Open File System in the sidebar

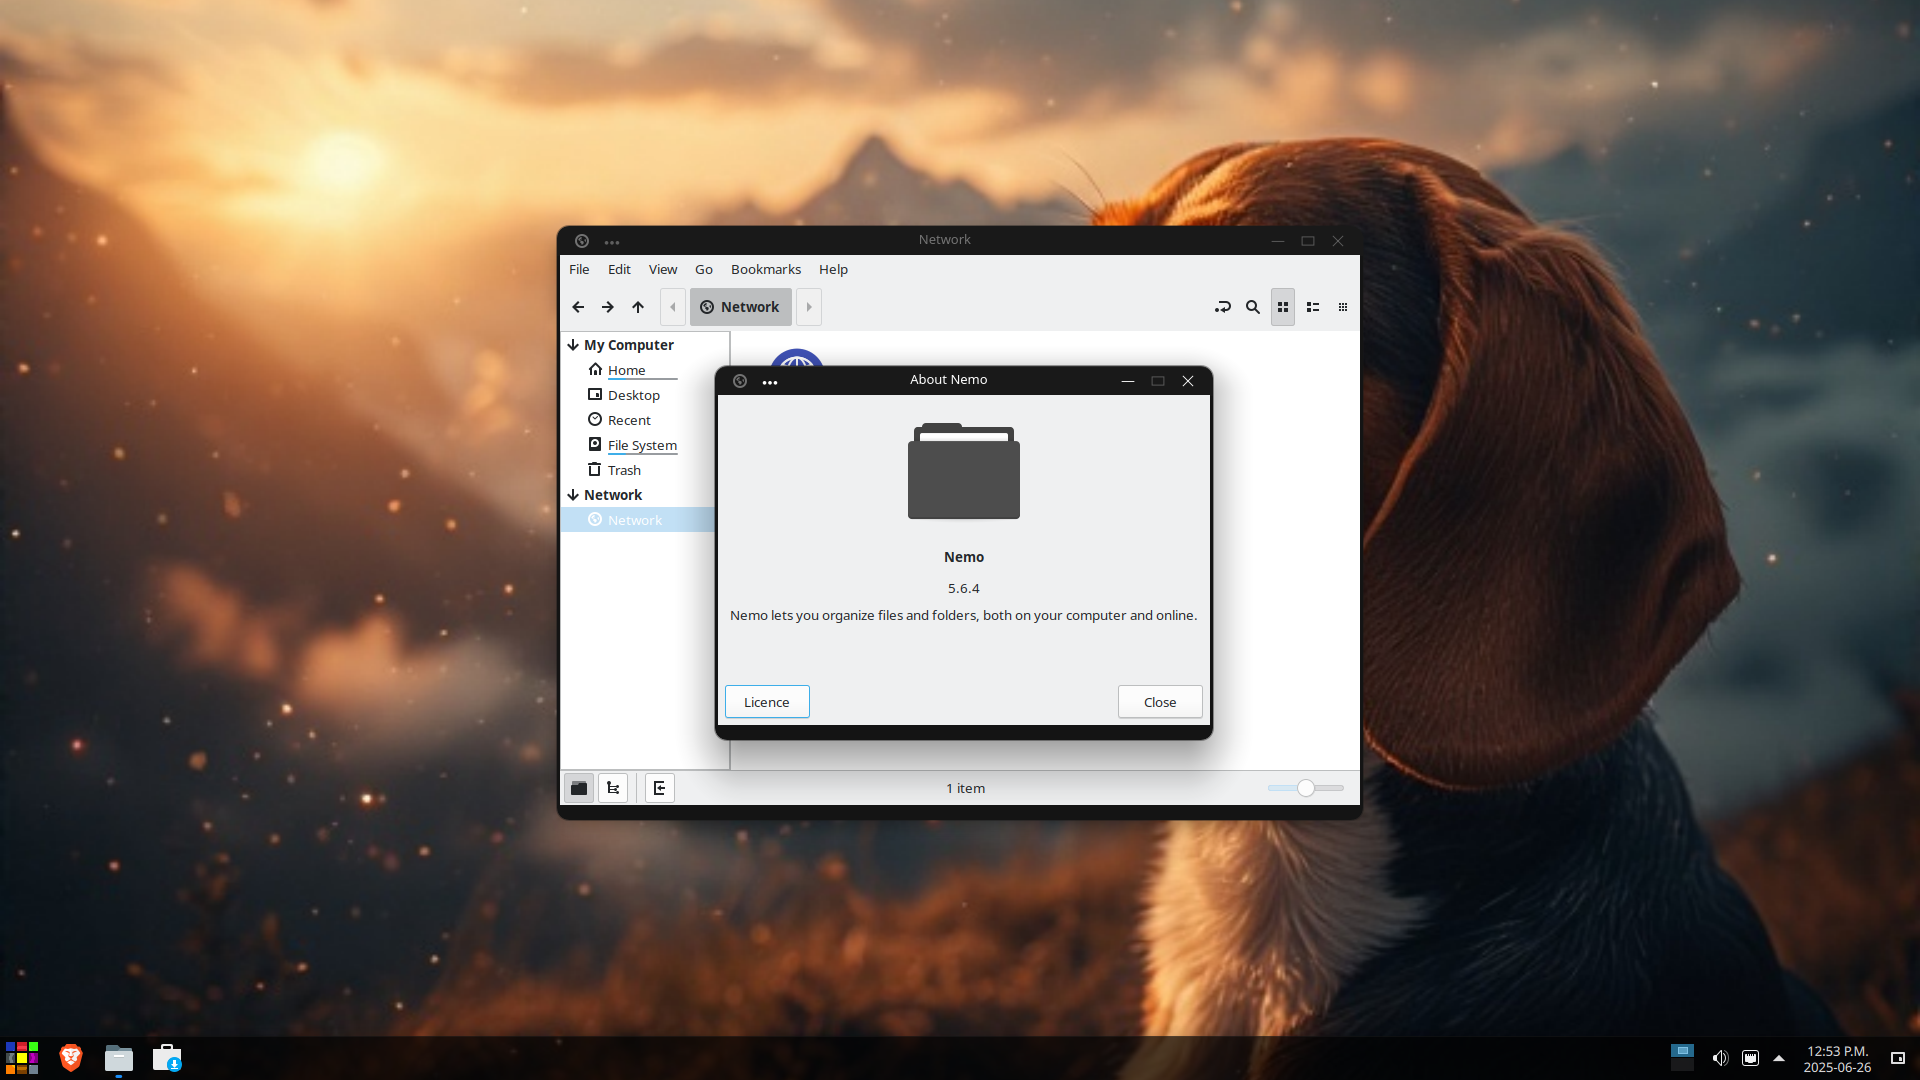[644, 445]
